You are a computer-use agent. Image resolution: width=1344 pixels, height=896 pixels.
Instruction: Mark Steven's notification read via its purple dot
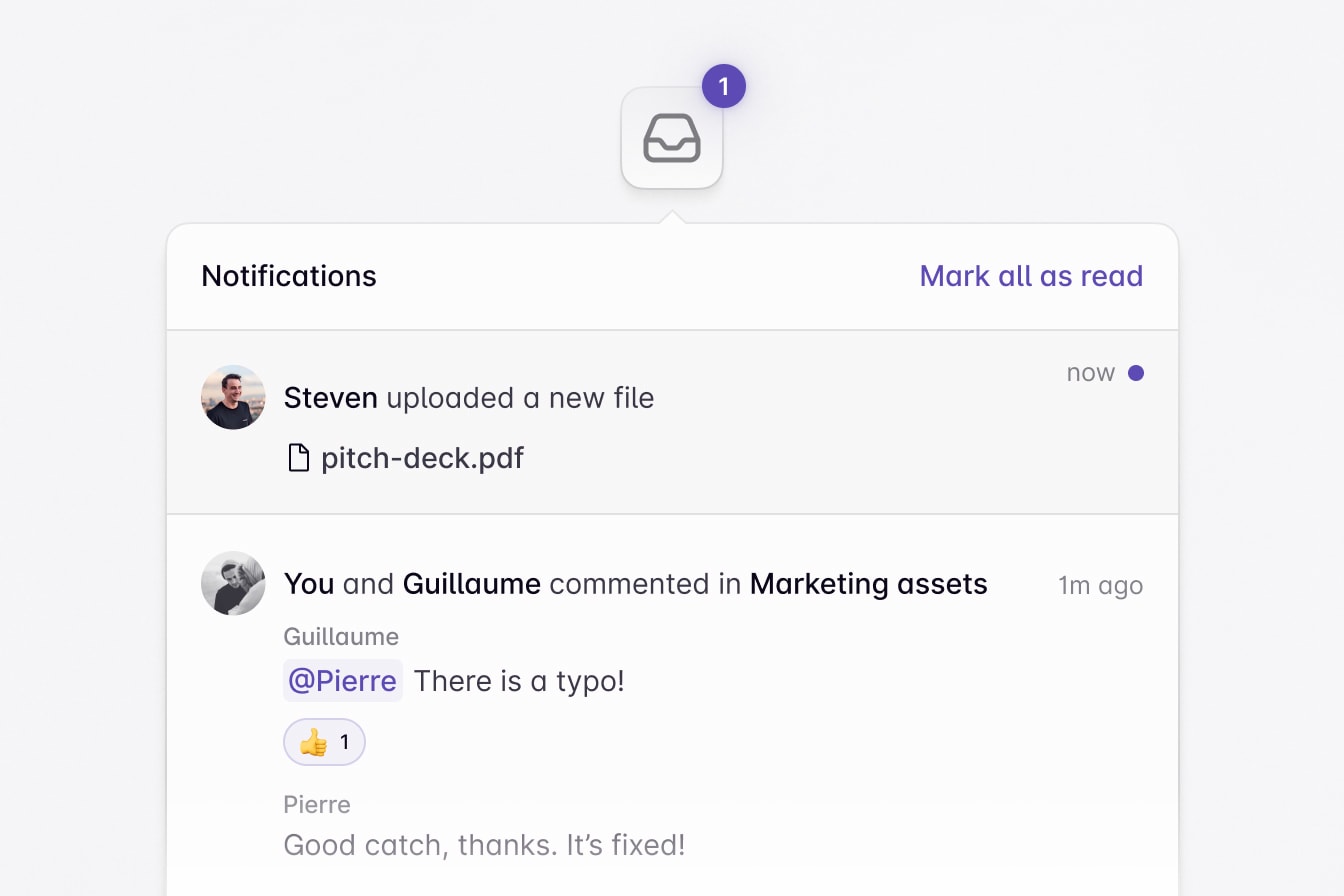[1137, 372]
